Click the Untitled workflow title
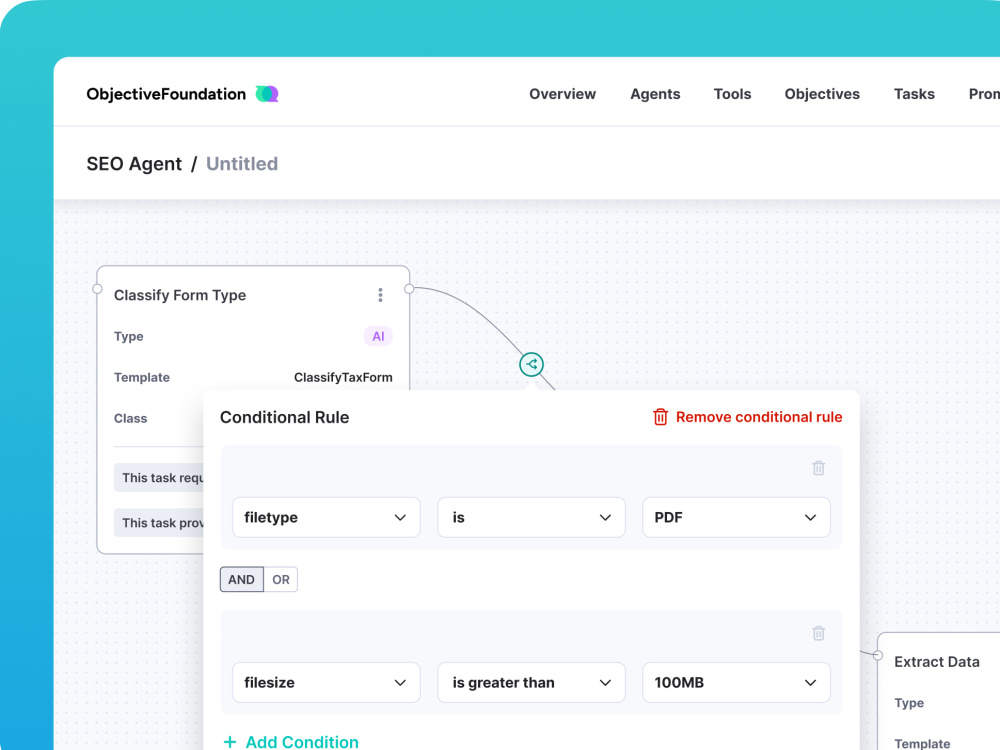The image size is (1000, 750). tap(242, 164)
